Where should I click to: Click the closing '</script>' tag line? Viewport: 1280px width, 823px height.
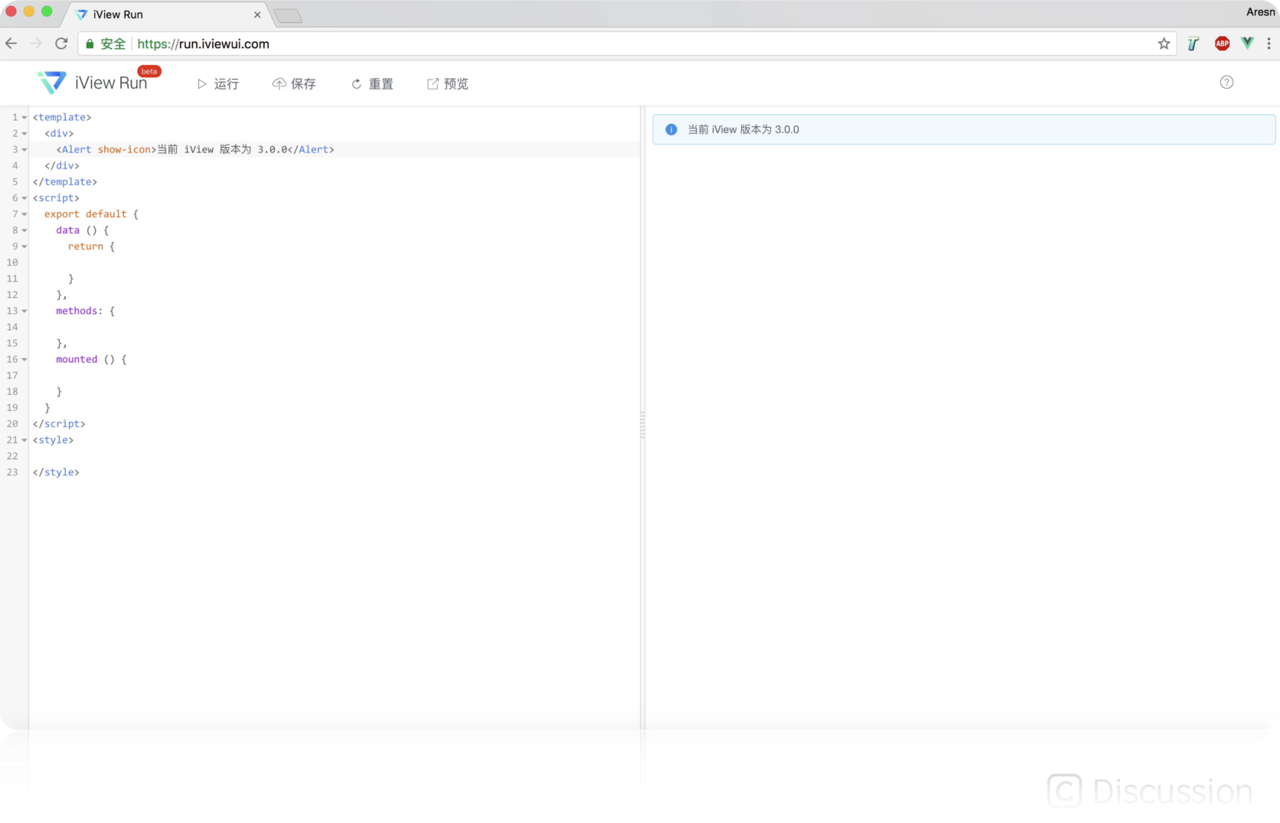pos(59,424)
